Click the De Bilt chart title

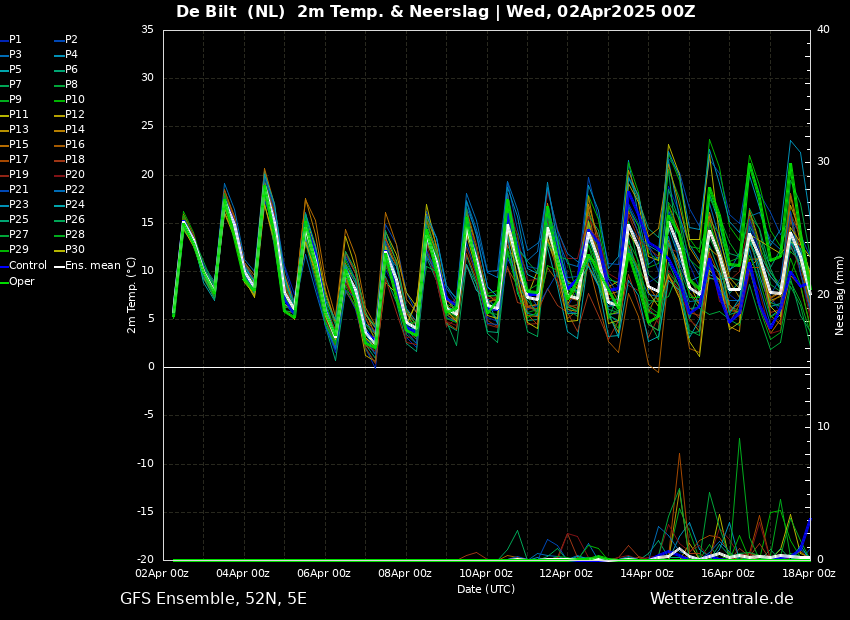coord(435,11)
